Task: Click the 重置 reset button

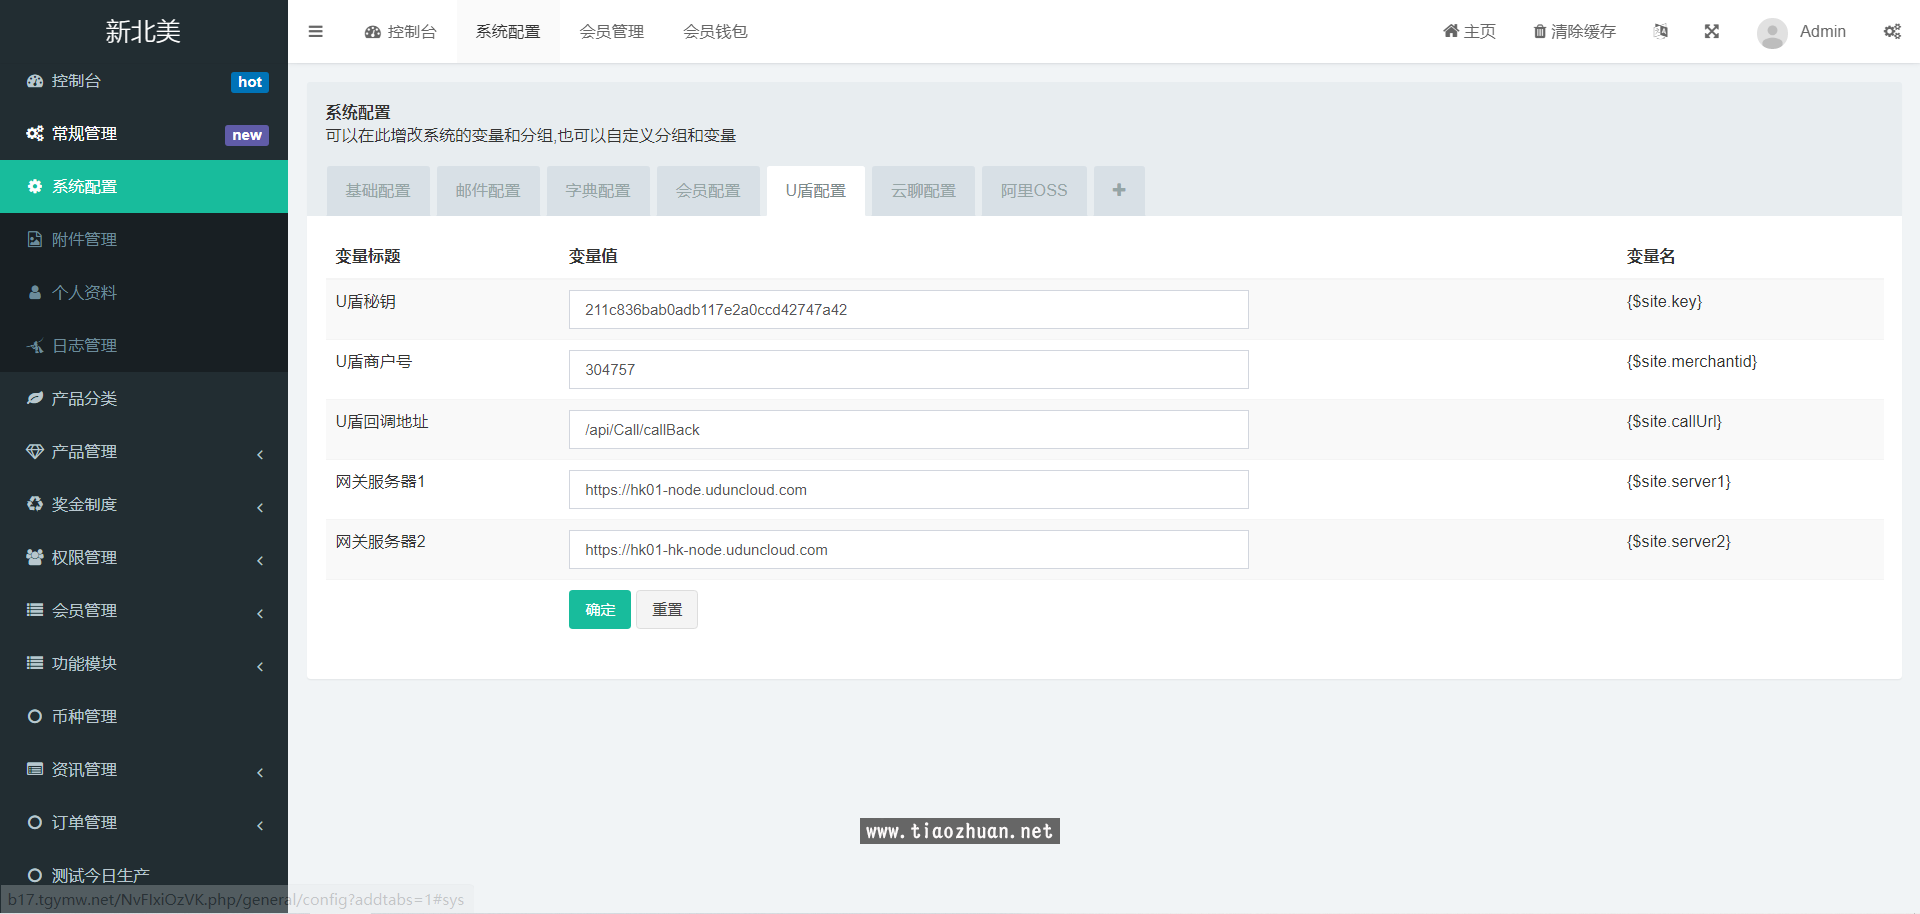Action: coord(667,609)
